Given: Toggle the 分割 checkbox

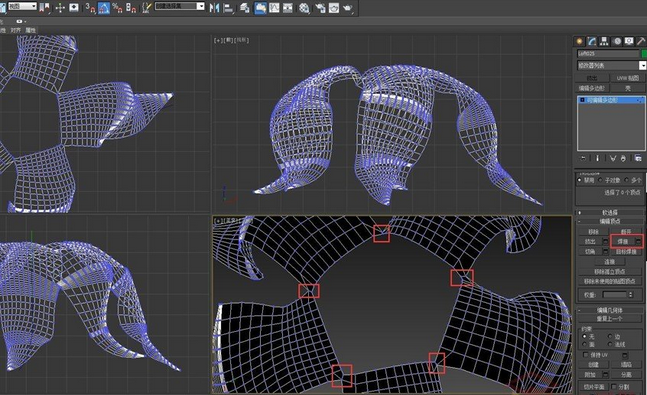Looking at the screenshot, I should click(x=614, y=386).
